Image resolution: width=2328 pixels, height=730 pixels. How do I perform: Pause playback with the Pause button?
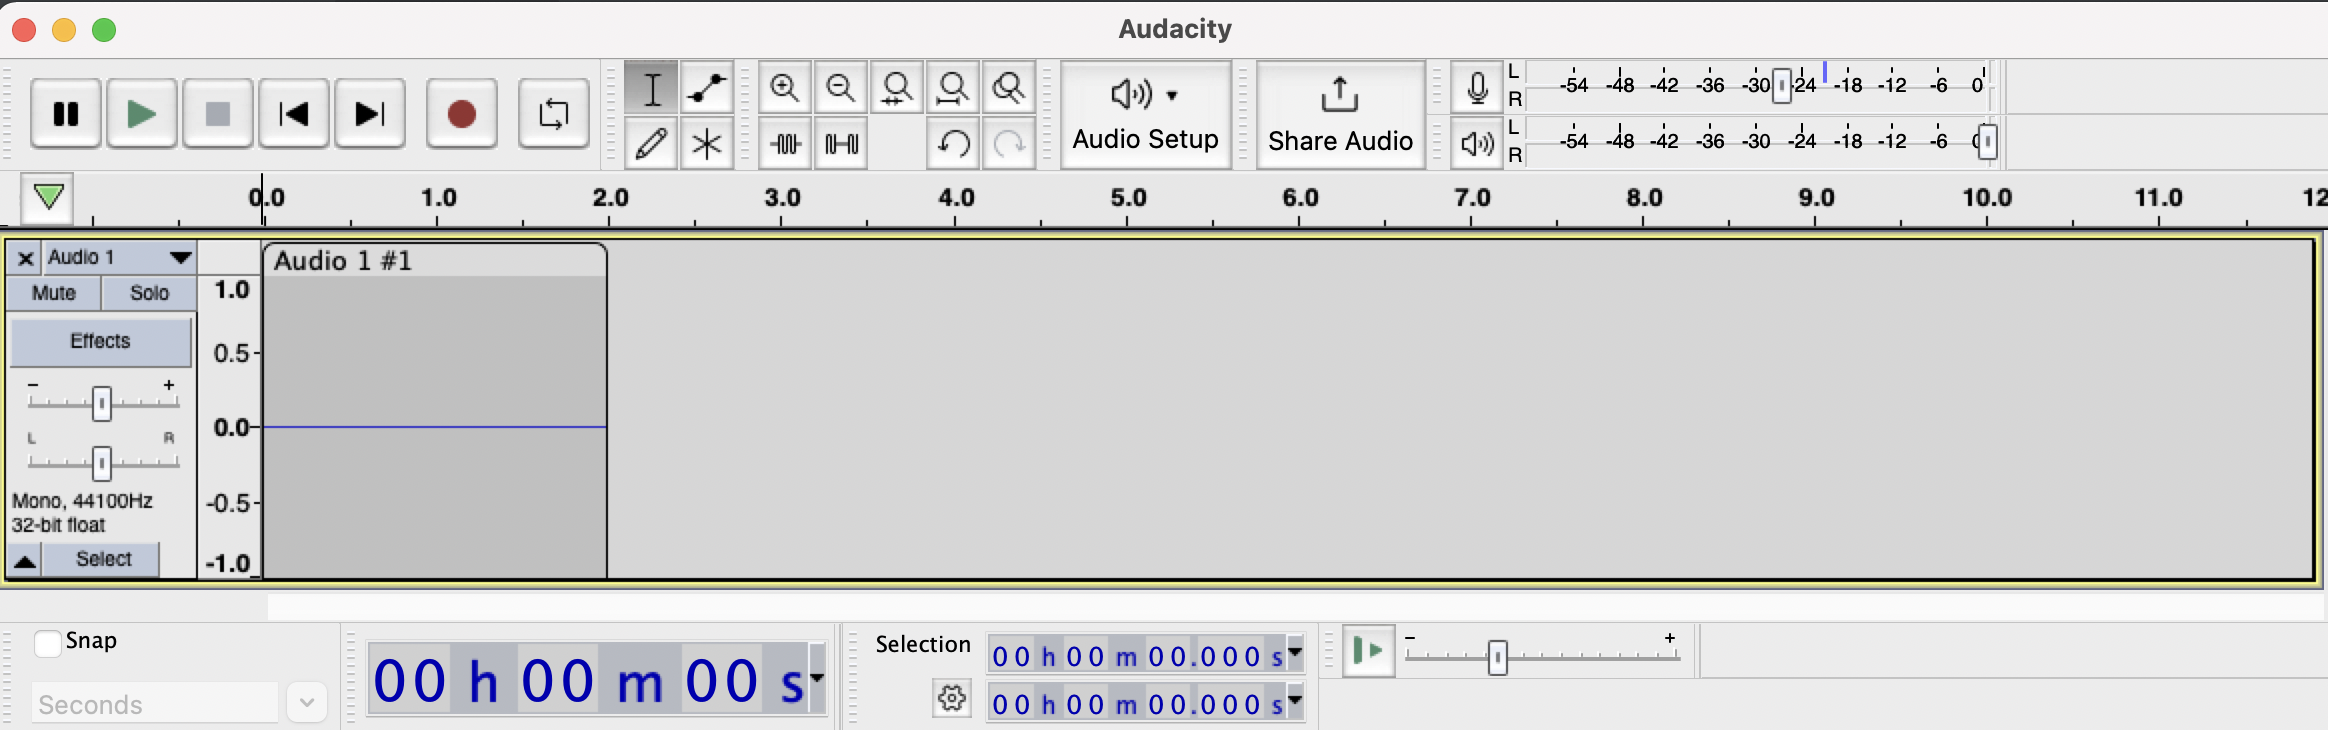pyautogui.click(x=66, y=114)
